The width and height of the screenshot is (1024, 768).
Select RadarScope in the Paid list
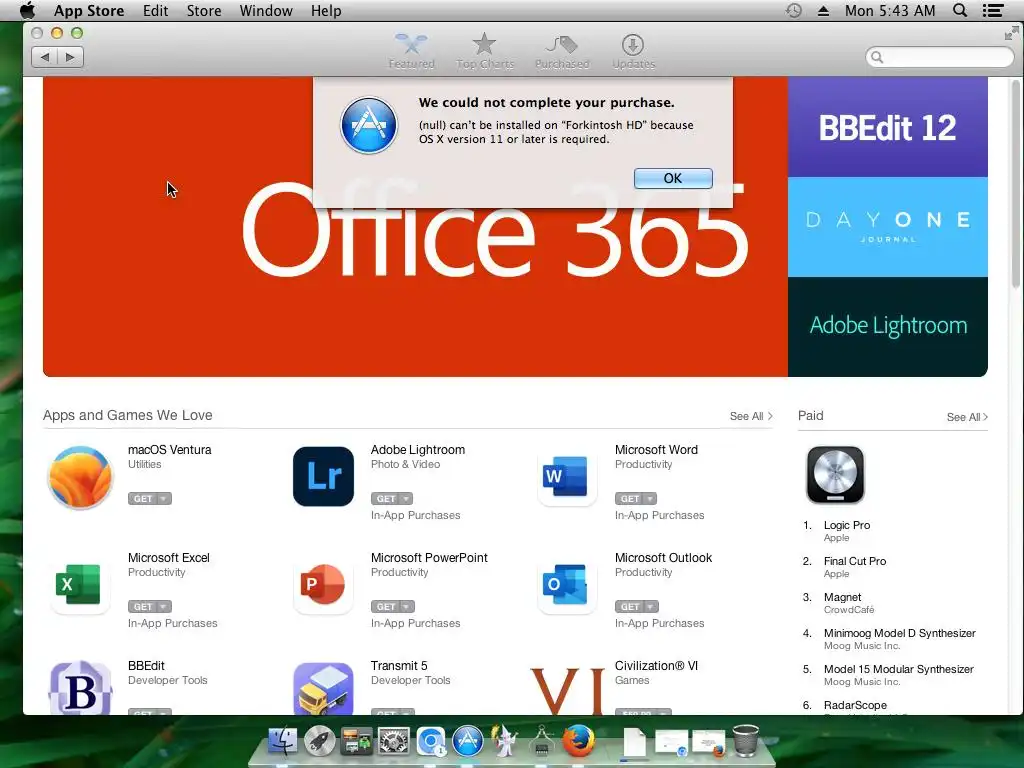[x=855, y=705]
